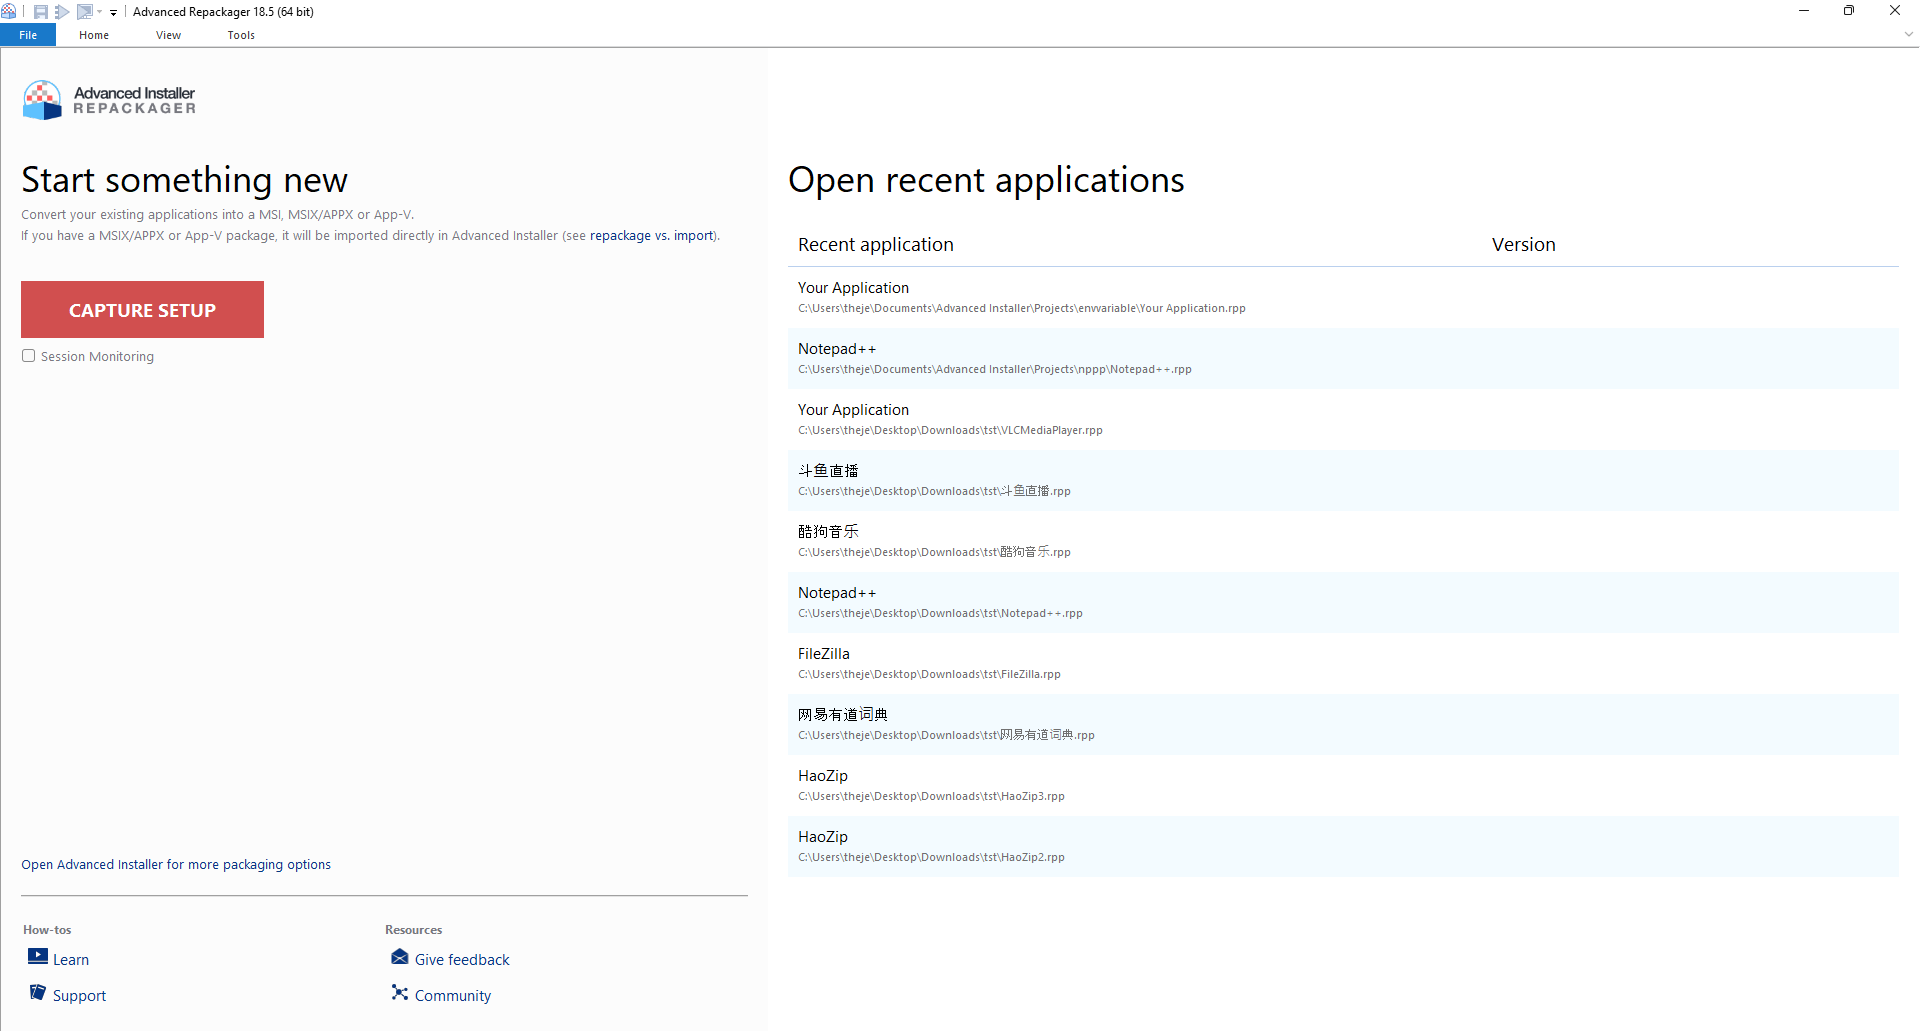This screenshot has height=1032, width=1920.
Task: Open Your Application from envvariable project folder
Action: (x=1343, y=298)
